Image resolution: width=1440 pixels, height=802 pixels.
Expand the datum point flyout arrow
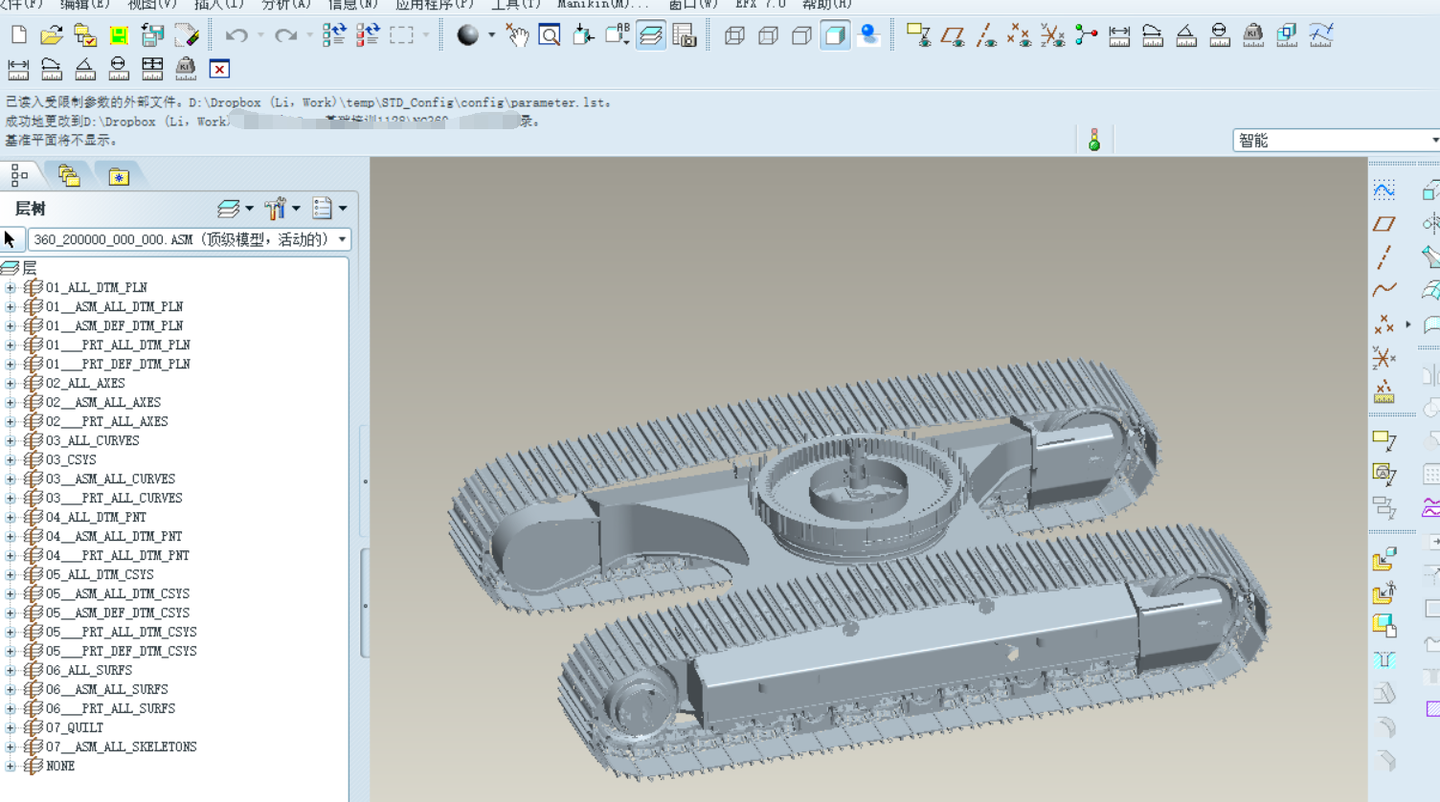[x=1408, y=324]
